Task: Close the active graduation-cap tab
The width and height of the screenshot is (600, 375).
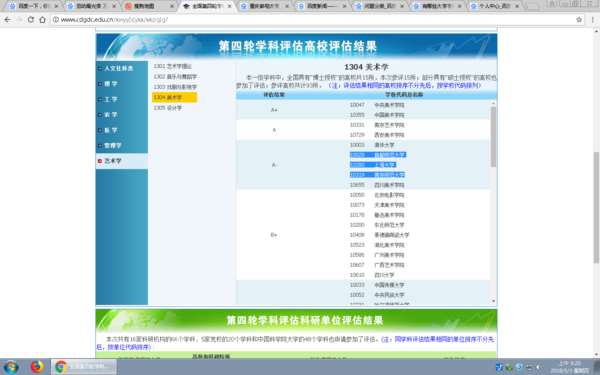Action: [230, 6]
